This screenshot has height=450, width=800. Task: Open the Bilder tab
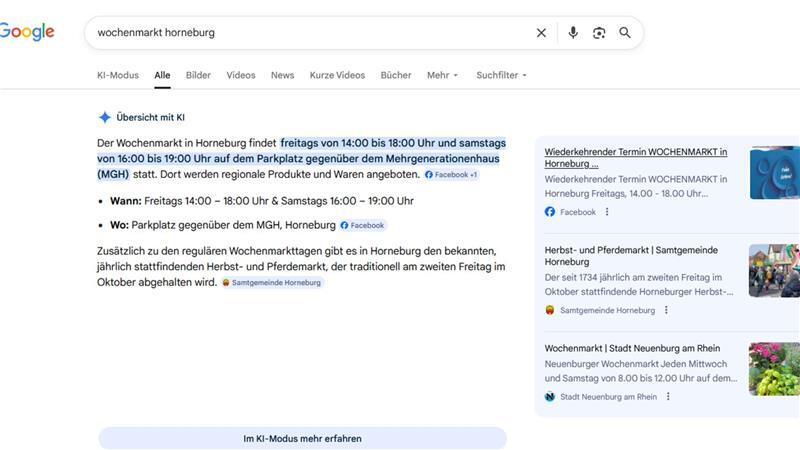(198, 75)
